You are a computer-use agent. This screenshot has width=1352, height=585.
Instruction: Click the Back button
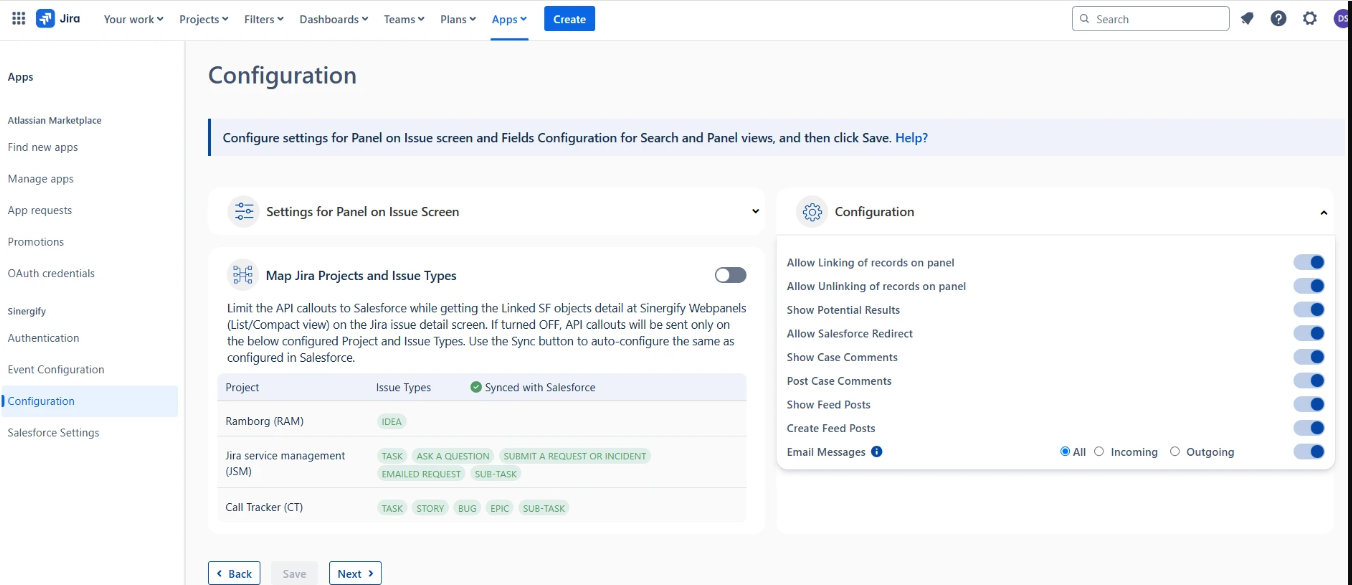pos(234,573)
